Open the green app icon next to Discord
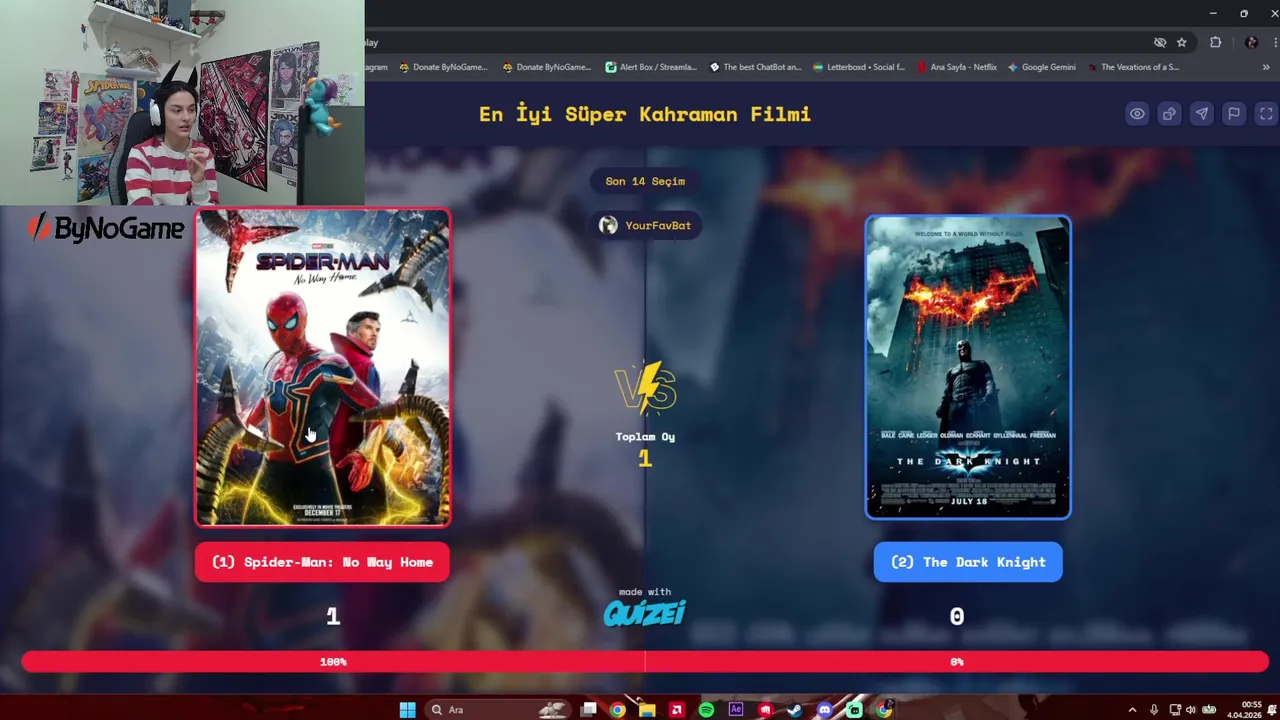This screenshot has width=1280, height=720. click(x=854, y=710)
